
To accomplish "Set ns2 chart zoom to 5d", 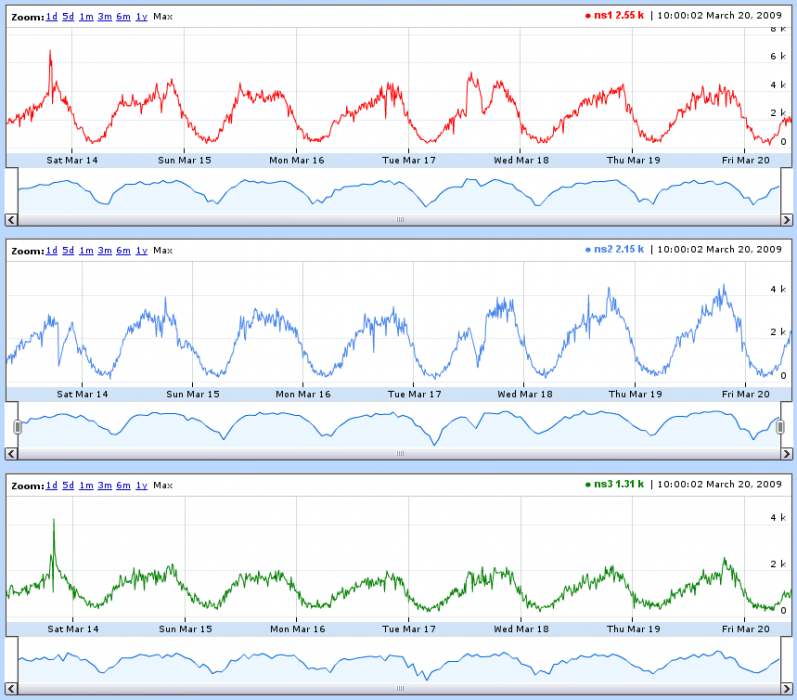I will click(x=68, y=251).
